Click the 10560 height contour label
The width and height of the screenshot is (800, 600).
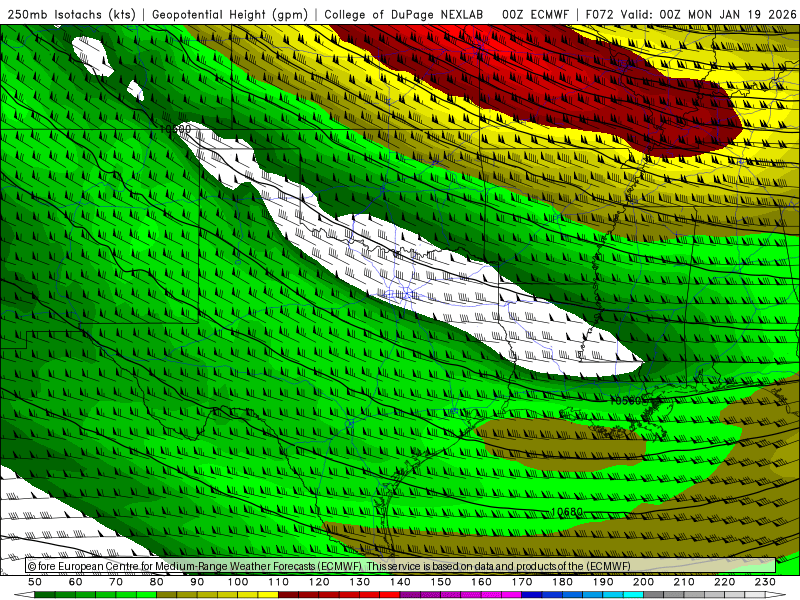(x=628, y=401)
